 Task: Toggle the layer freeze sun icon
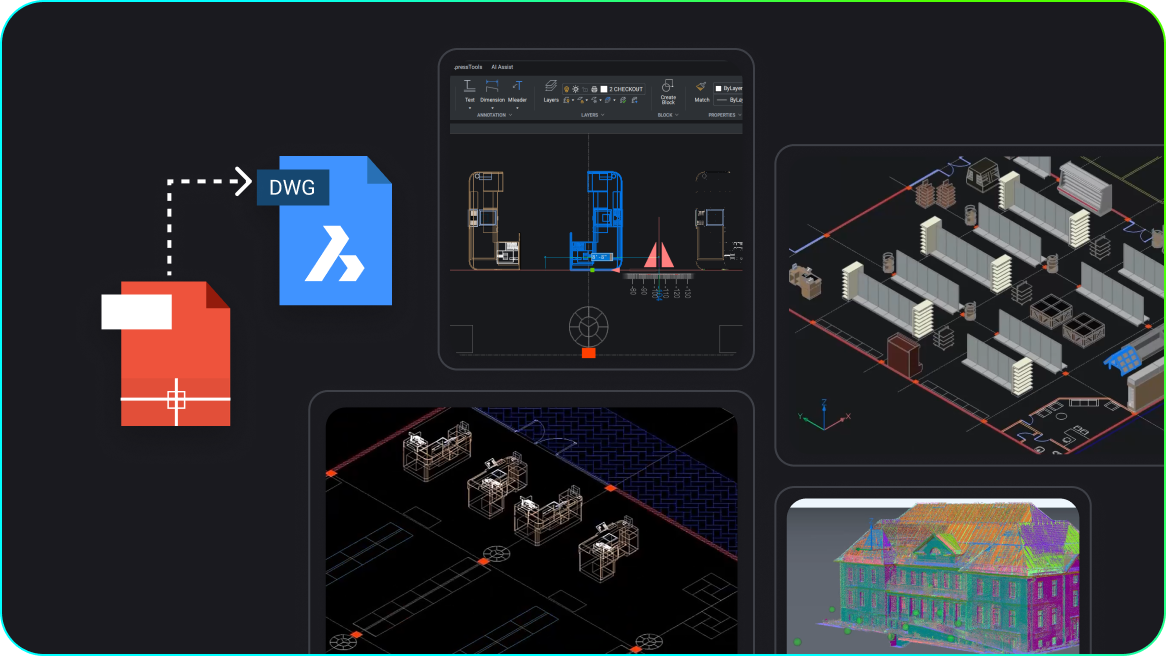tap(576, 89)
